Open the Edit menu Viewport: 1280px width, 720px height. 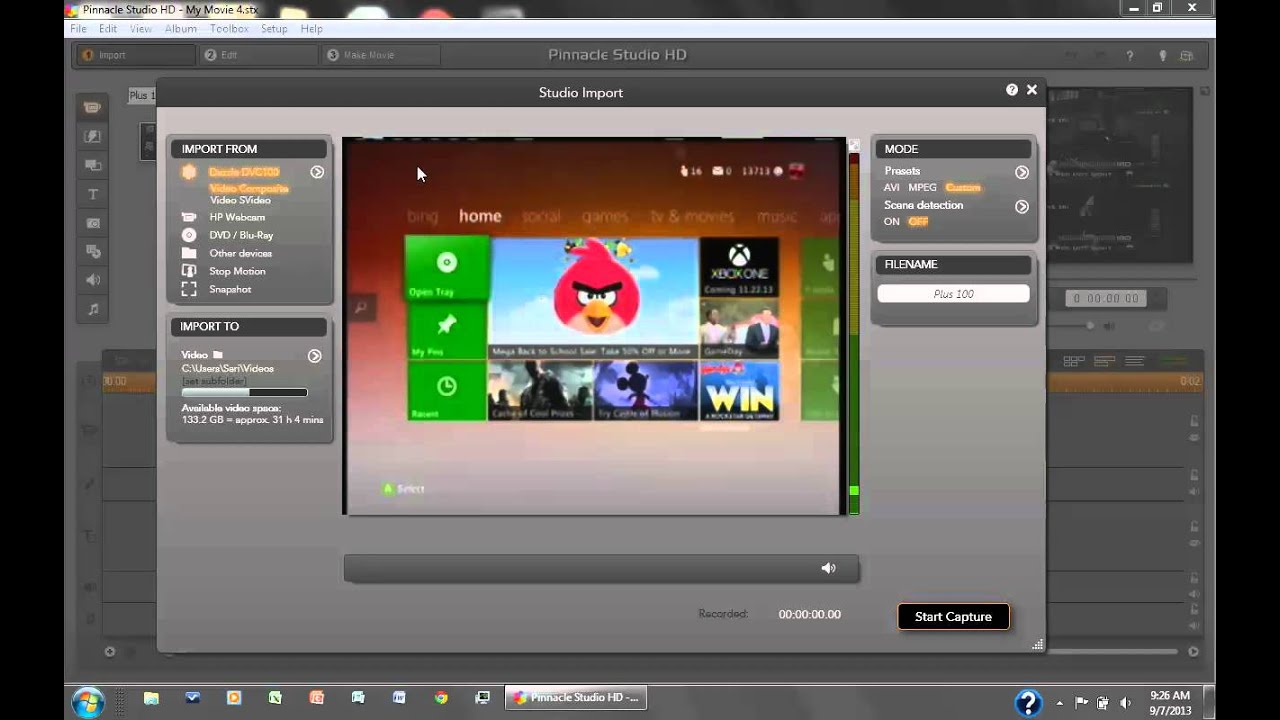[x=108, y=29]
